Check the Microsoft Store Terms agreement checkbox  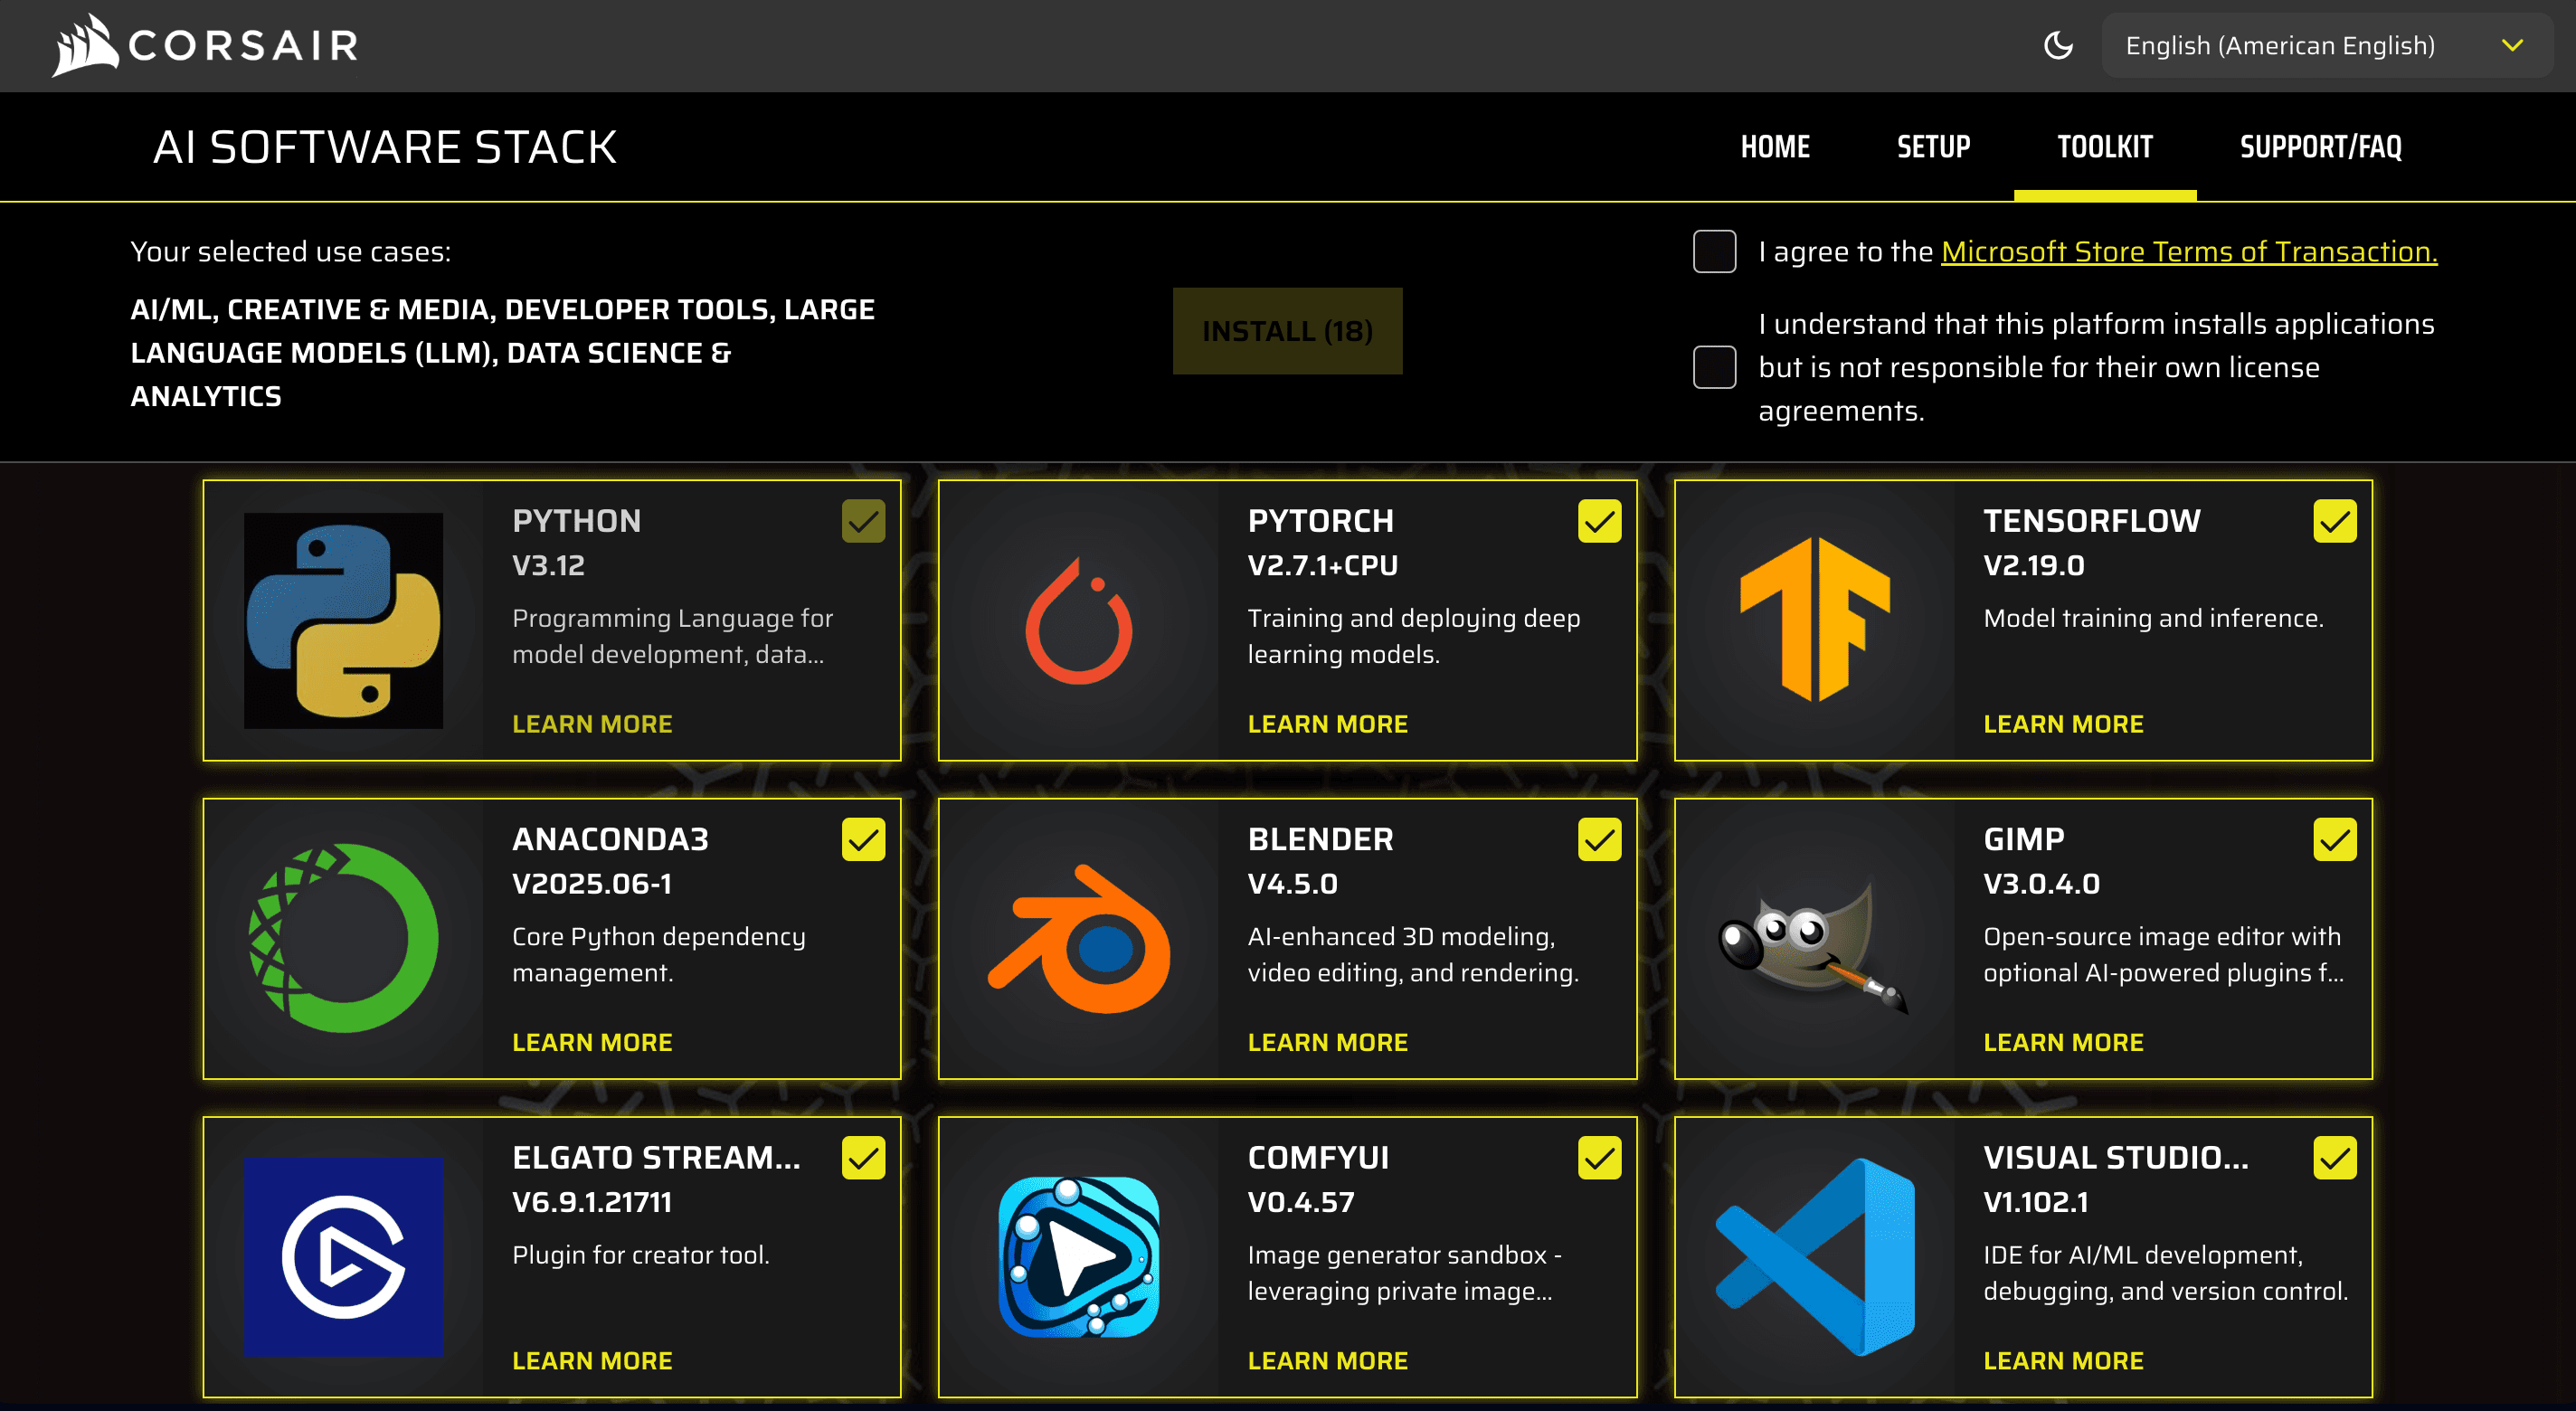(x=1714, y=252)
